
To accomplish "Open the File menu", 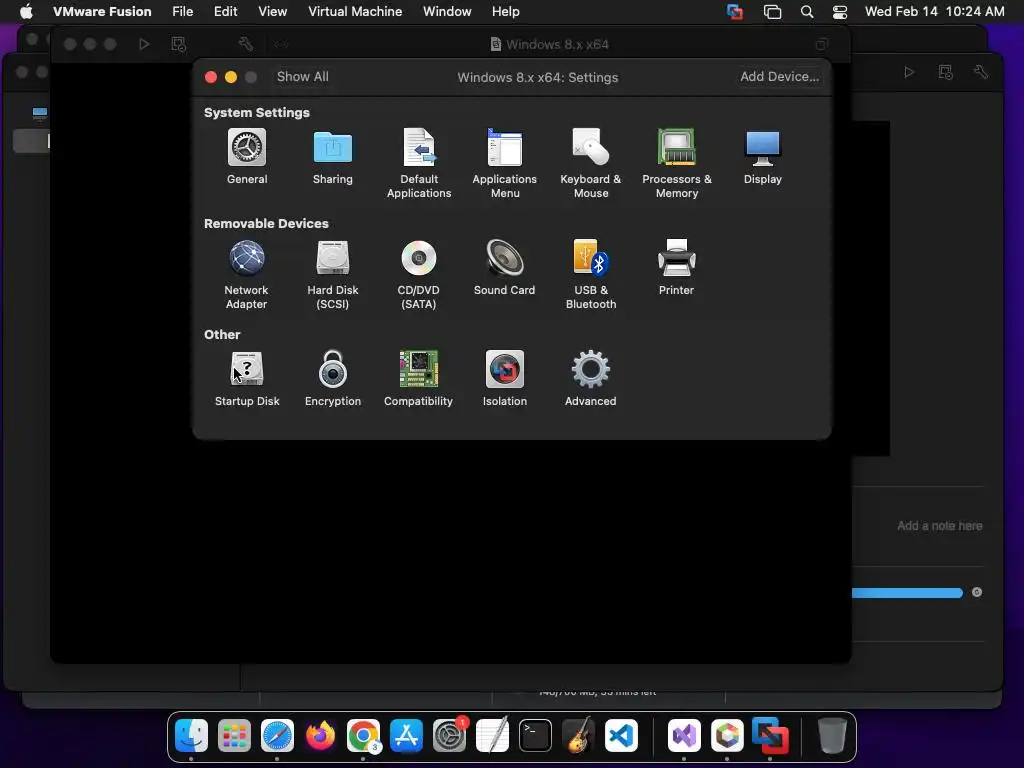I will click(182, 11).
